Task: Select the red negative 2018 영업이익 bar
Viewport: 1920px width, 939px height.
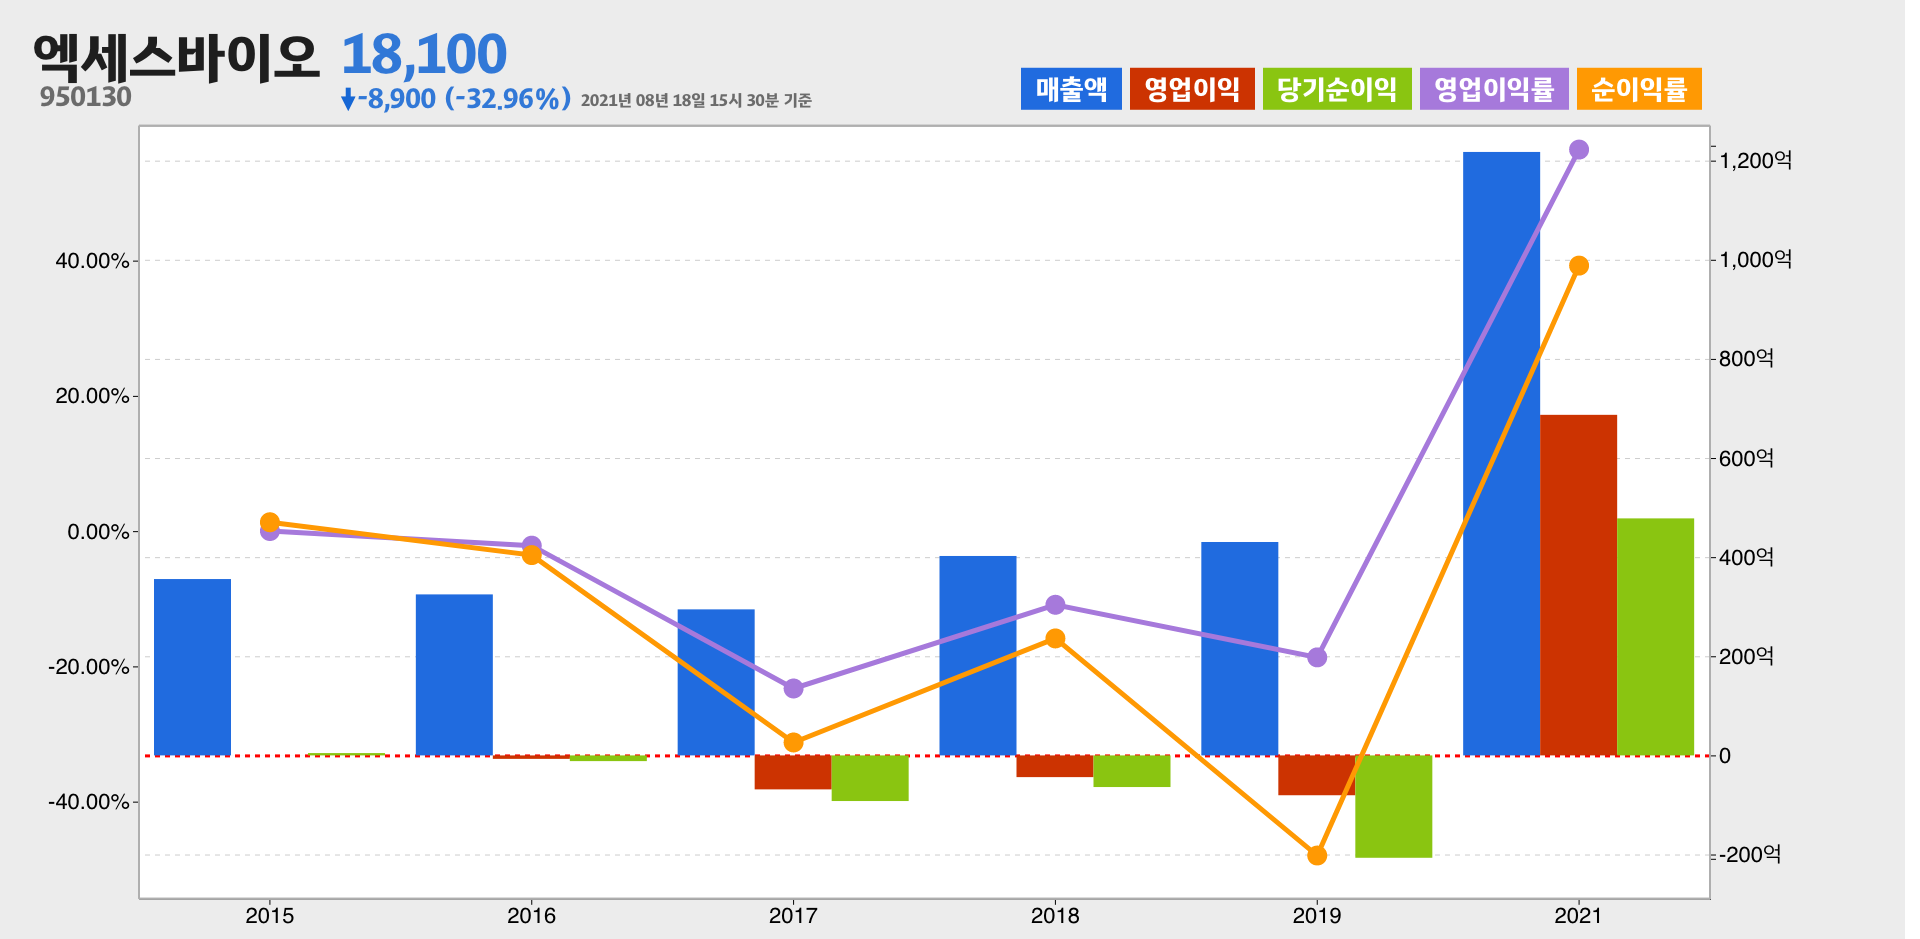Action: (x=1055, y=766)
